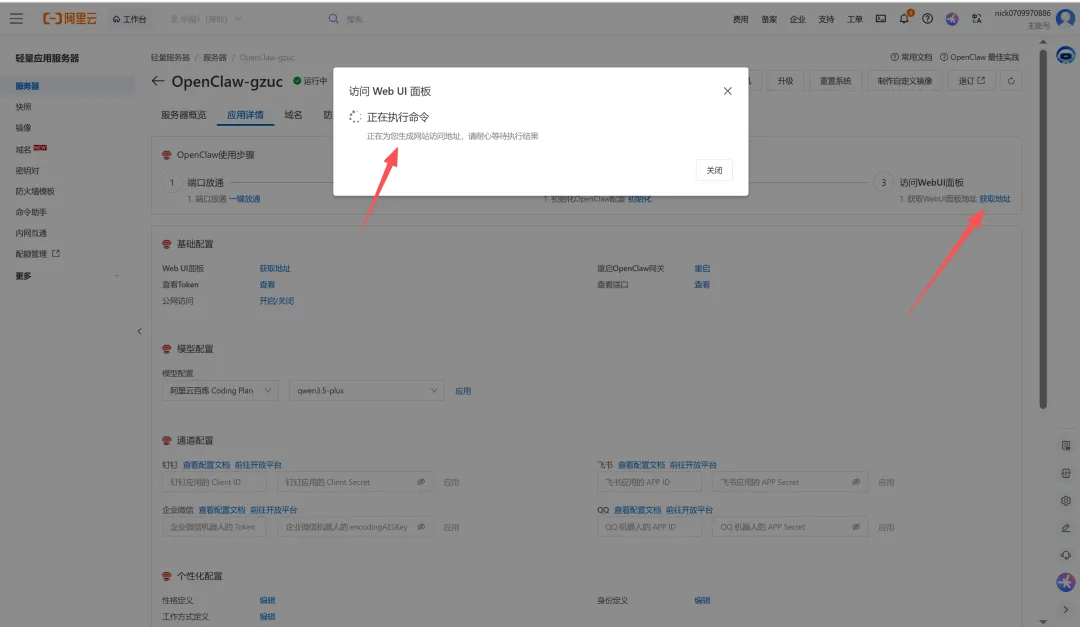Click 编辑 next to 性格定义

267,601
